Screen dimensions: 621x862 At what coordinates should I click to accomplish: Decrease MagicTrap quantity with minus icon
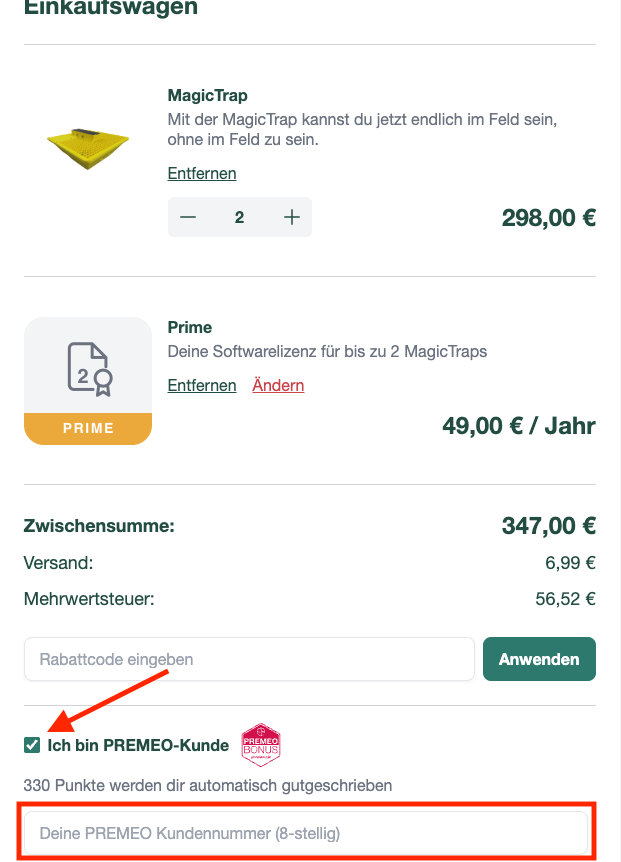tap(187, 216)
